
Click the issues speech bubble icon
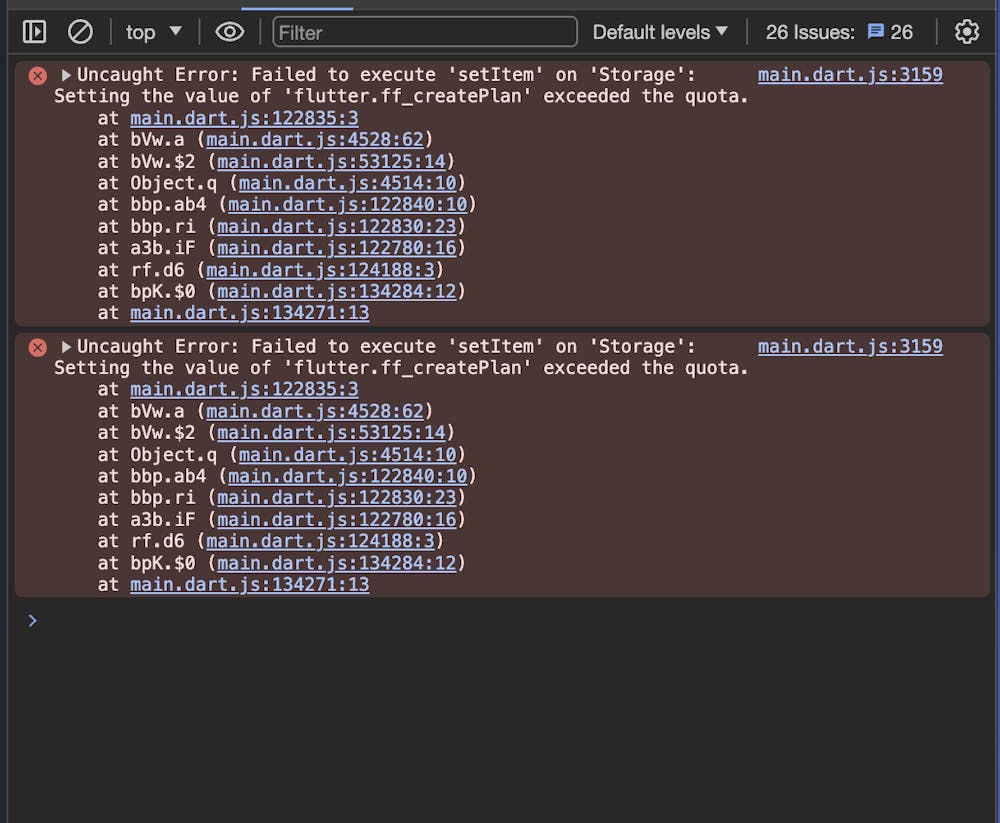point(876,31)
